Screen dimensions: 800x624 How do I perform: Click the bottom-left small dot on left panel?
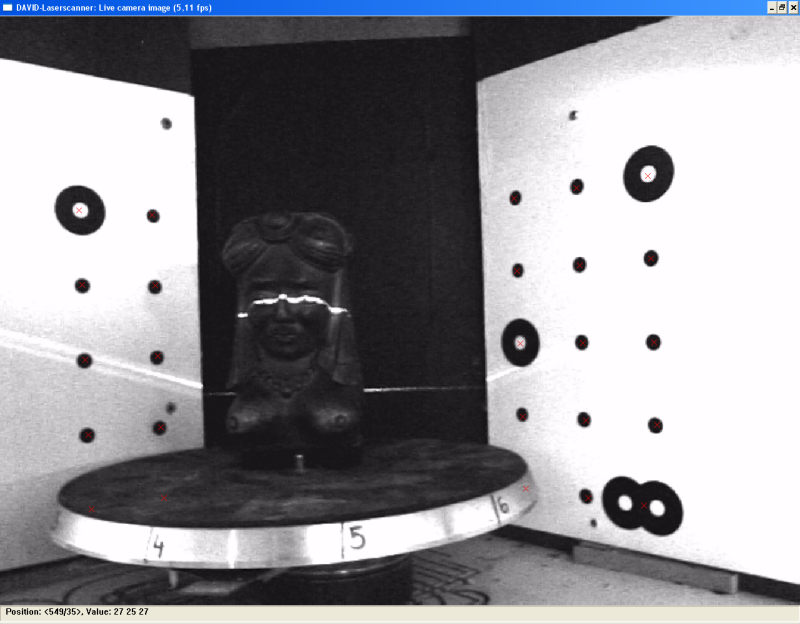click(x=87, y=435)
